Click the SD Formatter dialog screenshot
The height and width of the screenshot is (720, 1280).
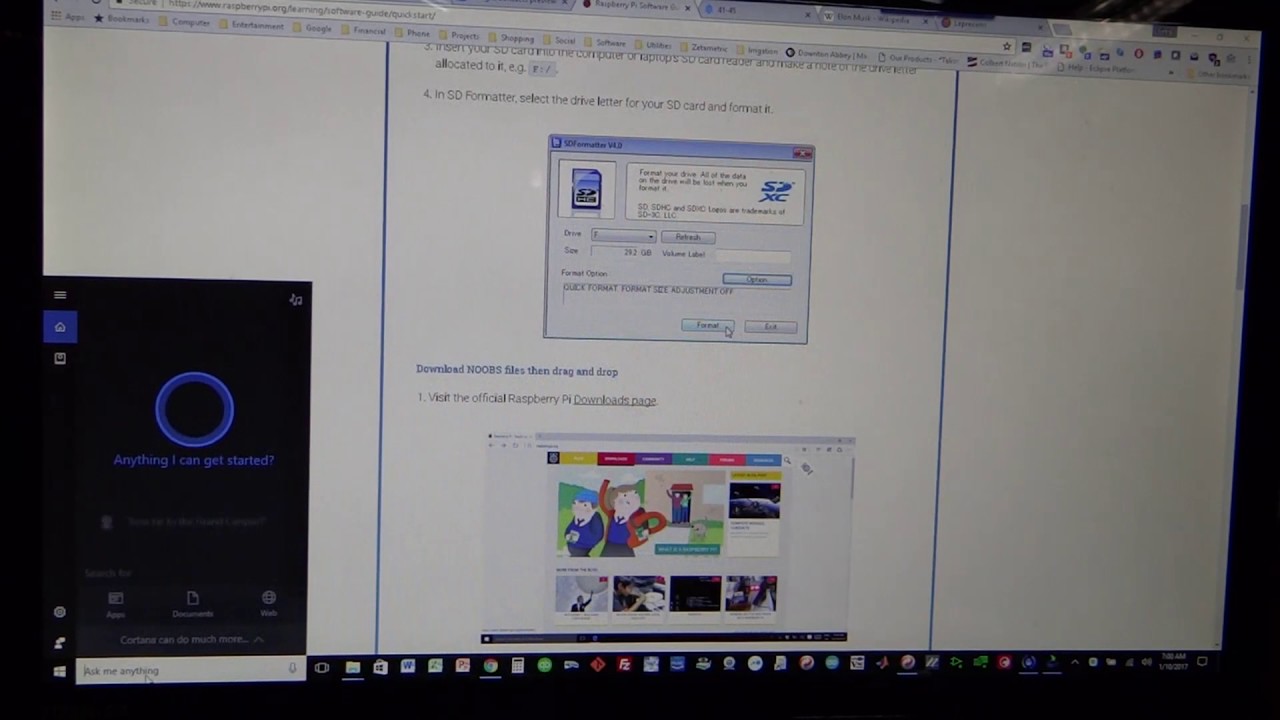[x=678, y=240]
